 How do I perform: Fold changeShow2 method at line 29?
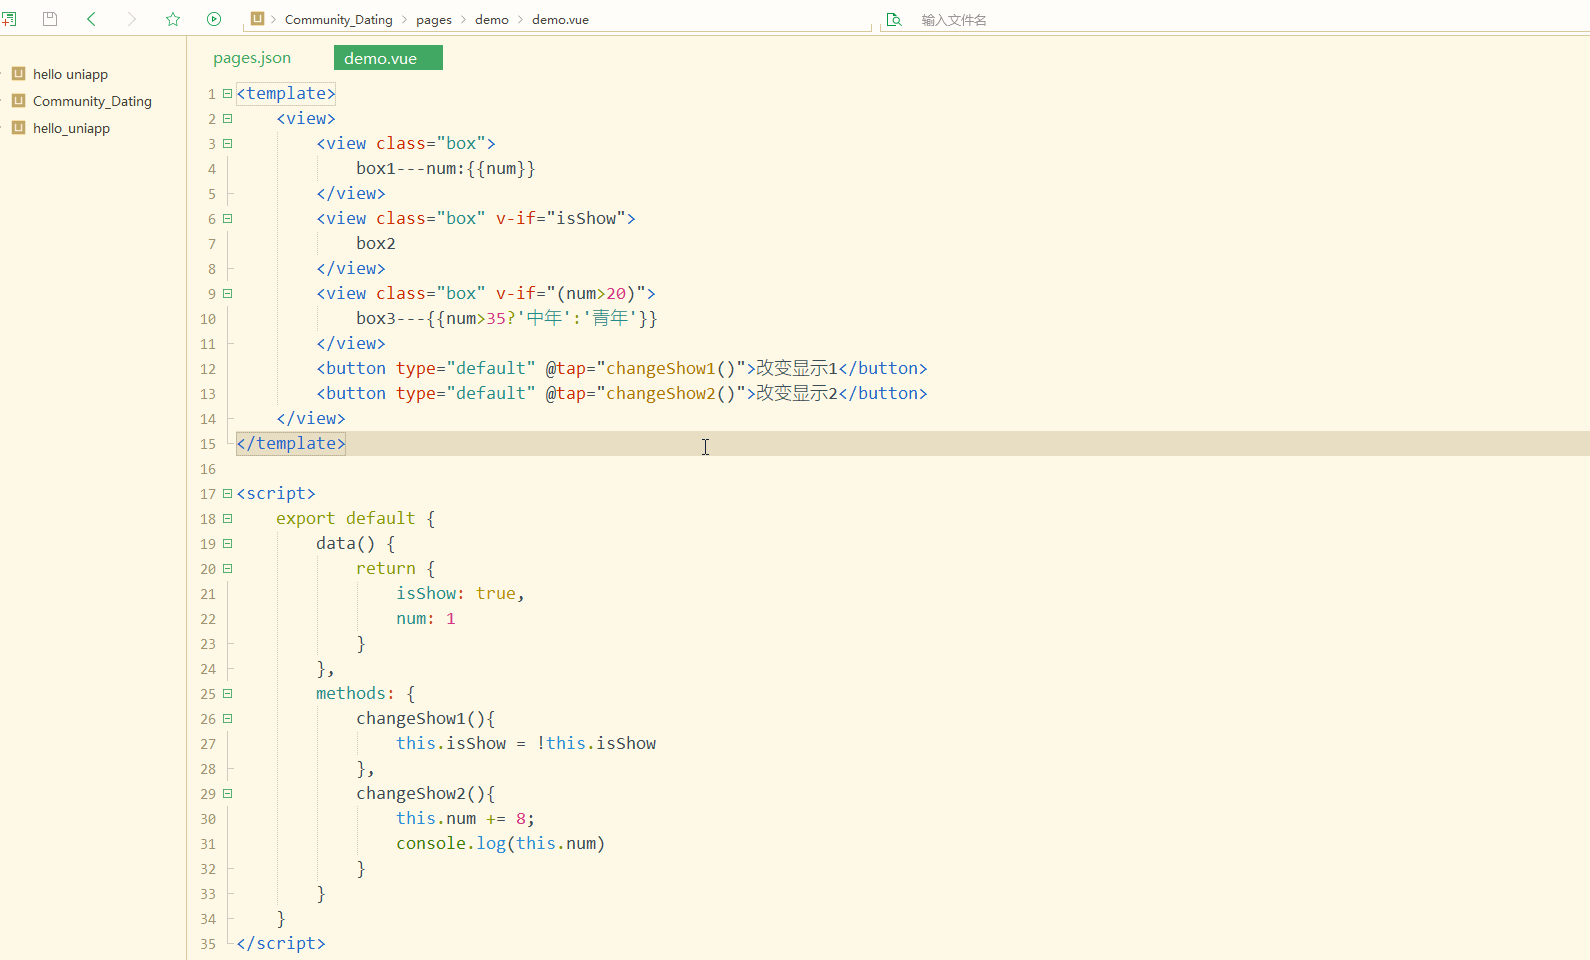tap(228, 793)
